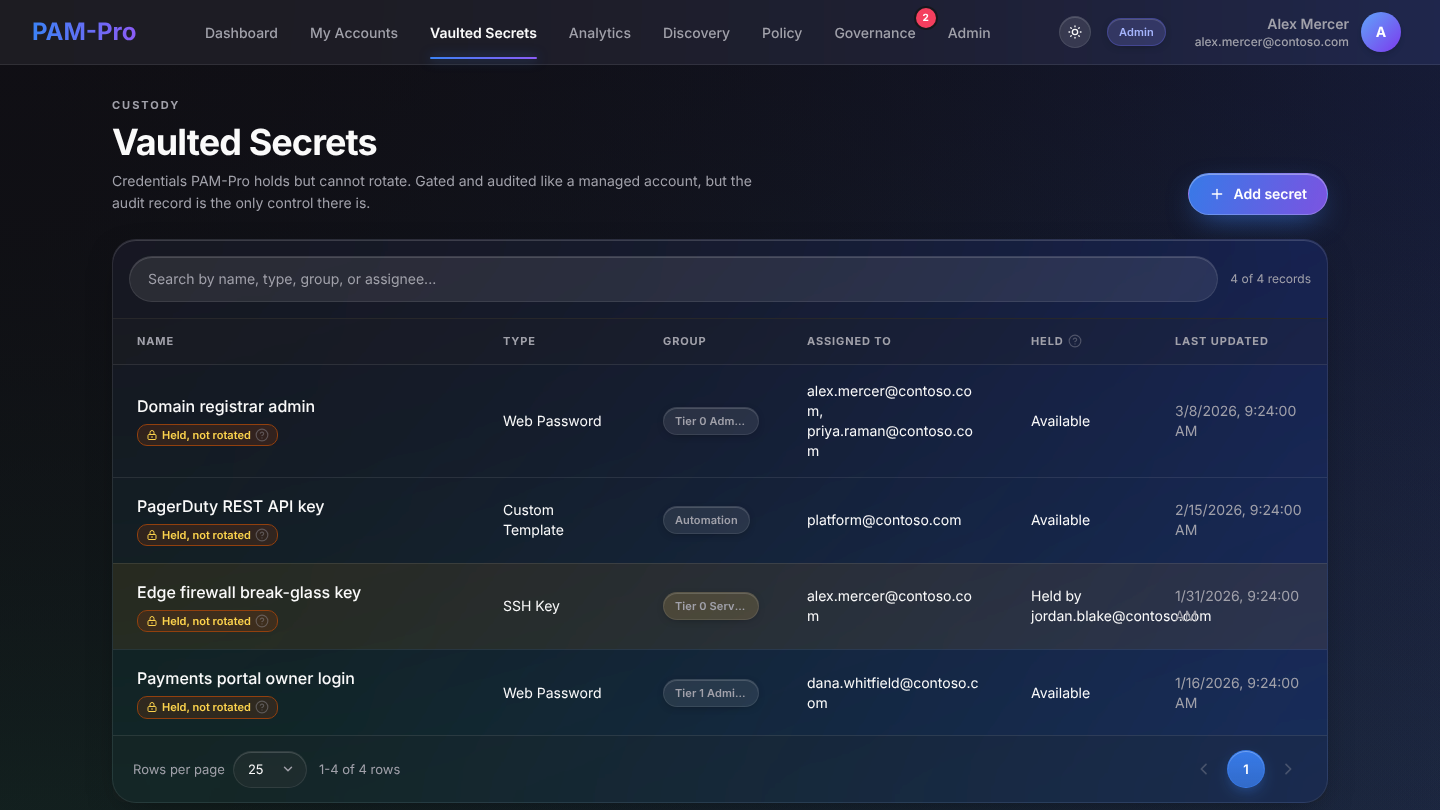Open Domain registrar admin secret
Viewport: 1440px width, 810px height.
click(x=226, y=406)
